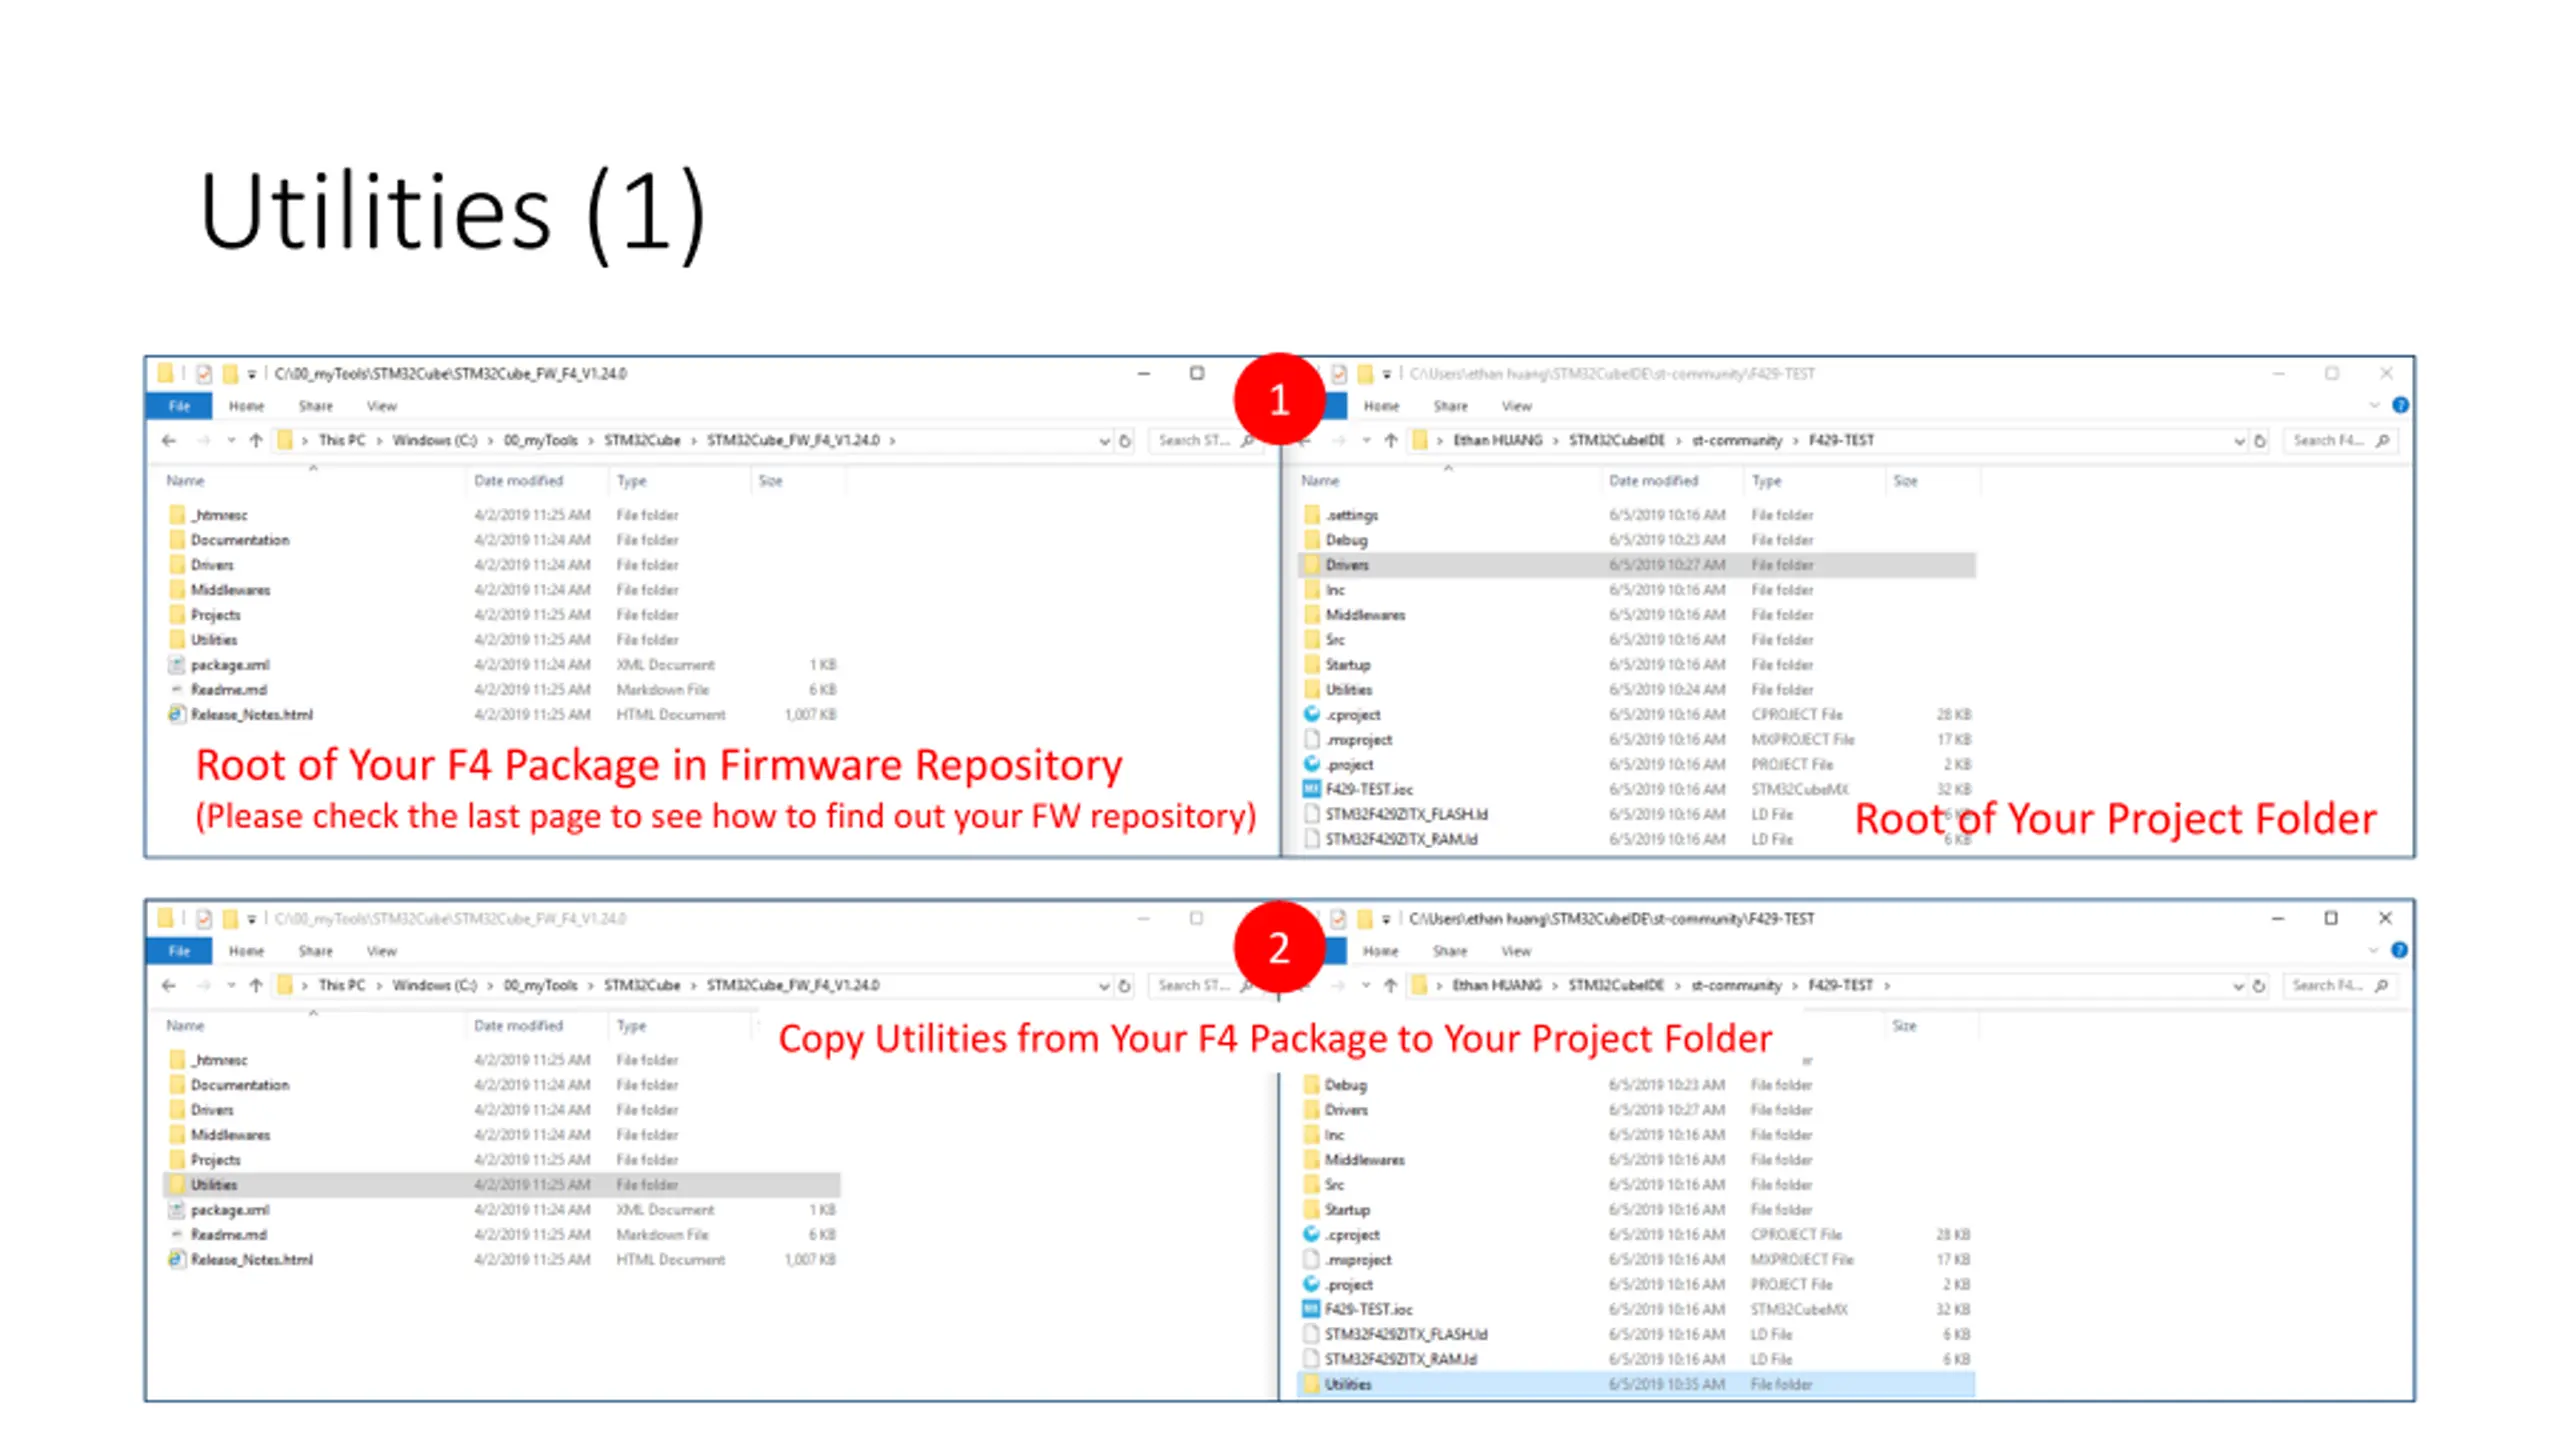Select STM32F429ZITX_FLASH.ld in upper project window

point(1406,815)
